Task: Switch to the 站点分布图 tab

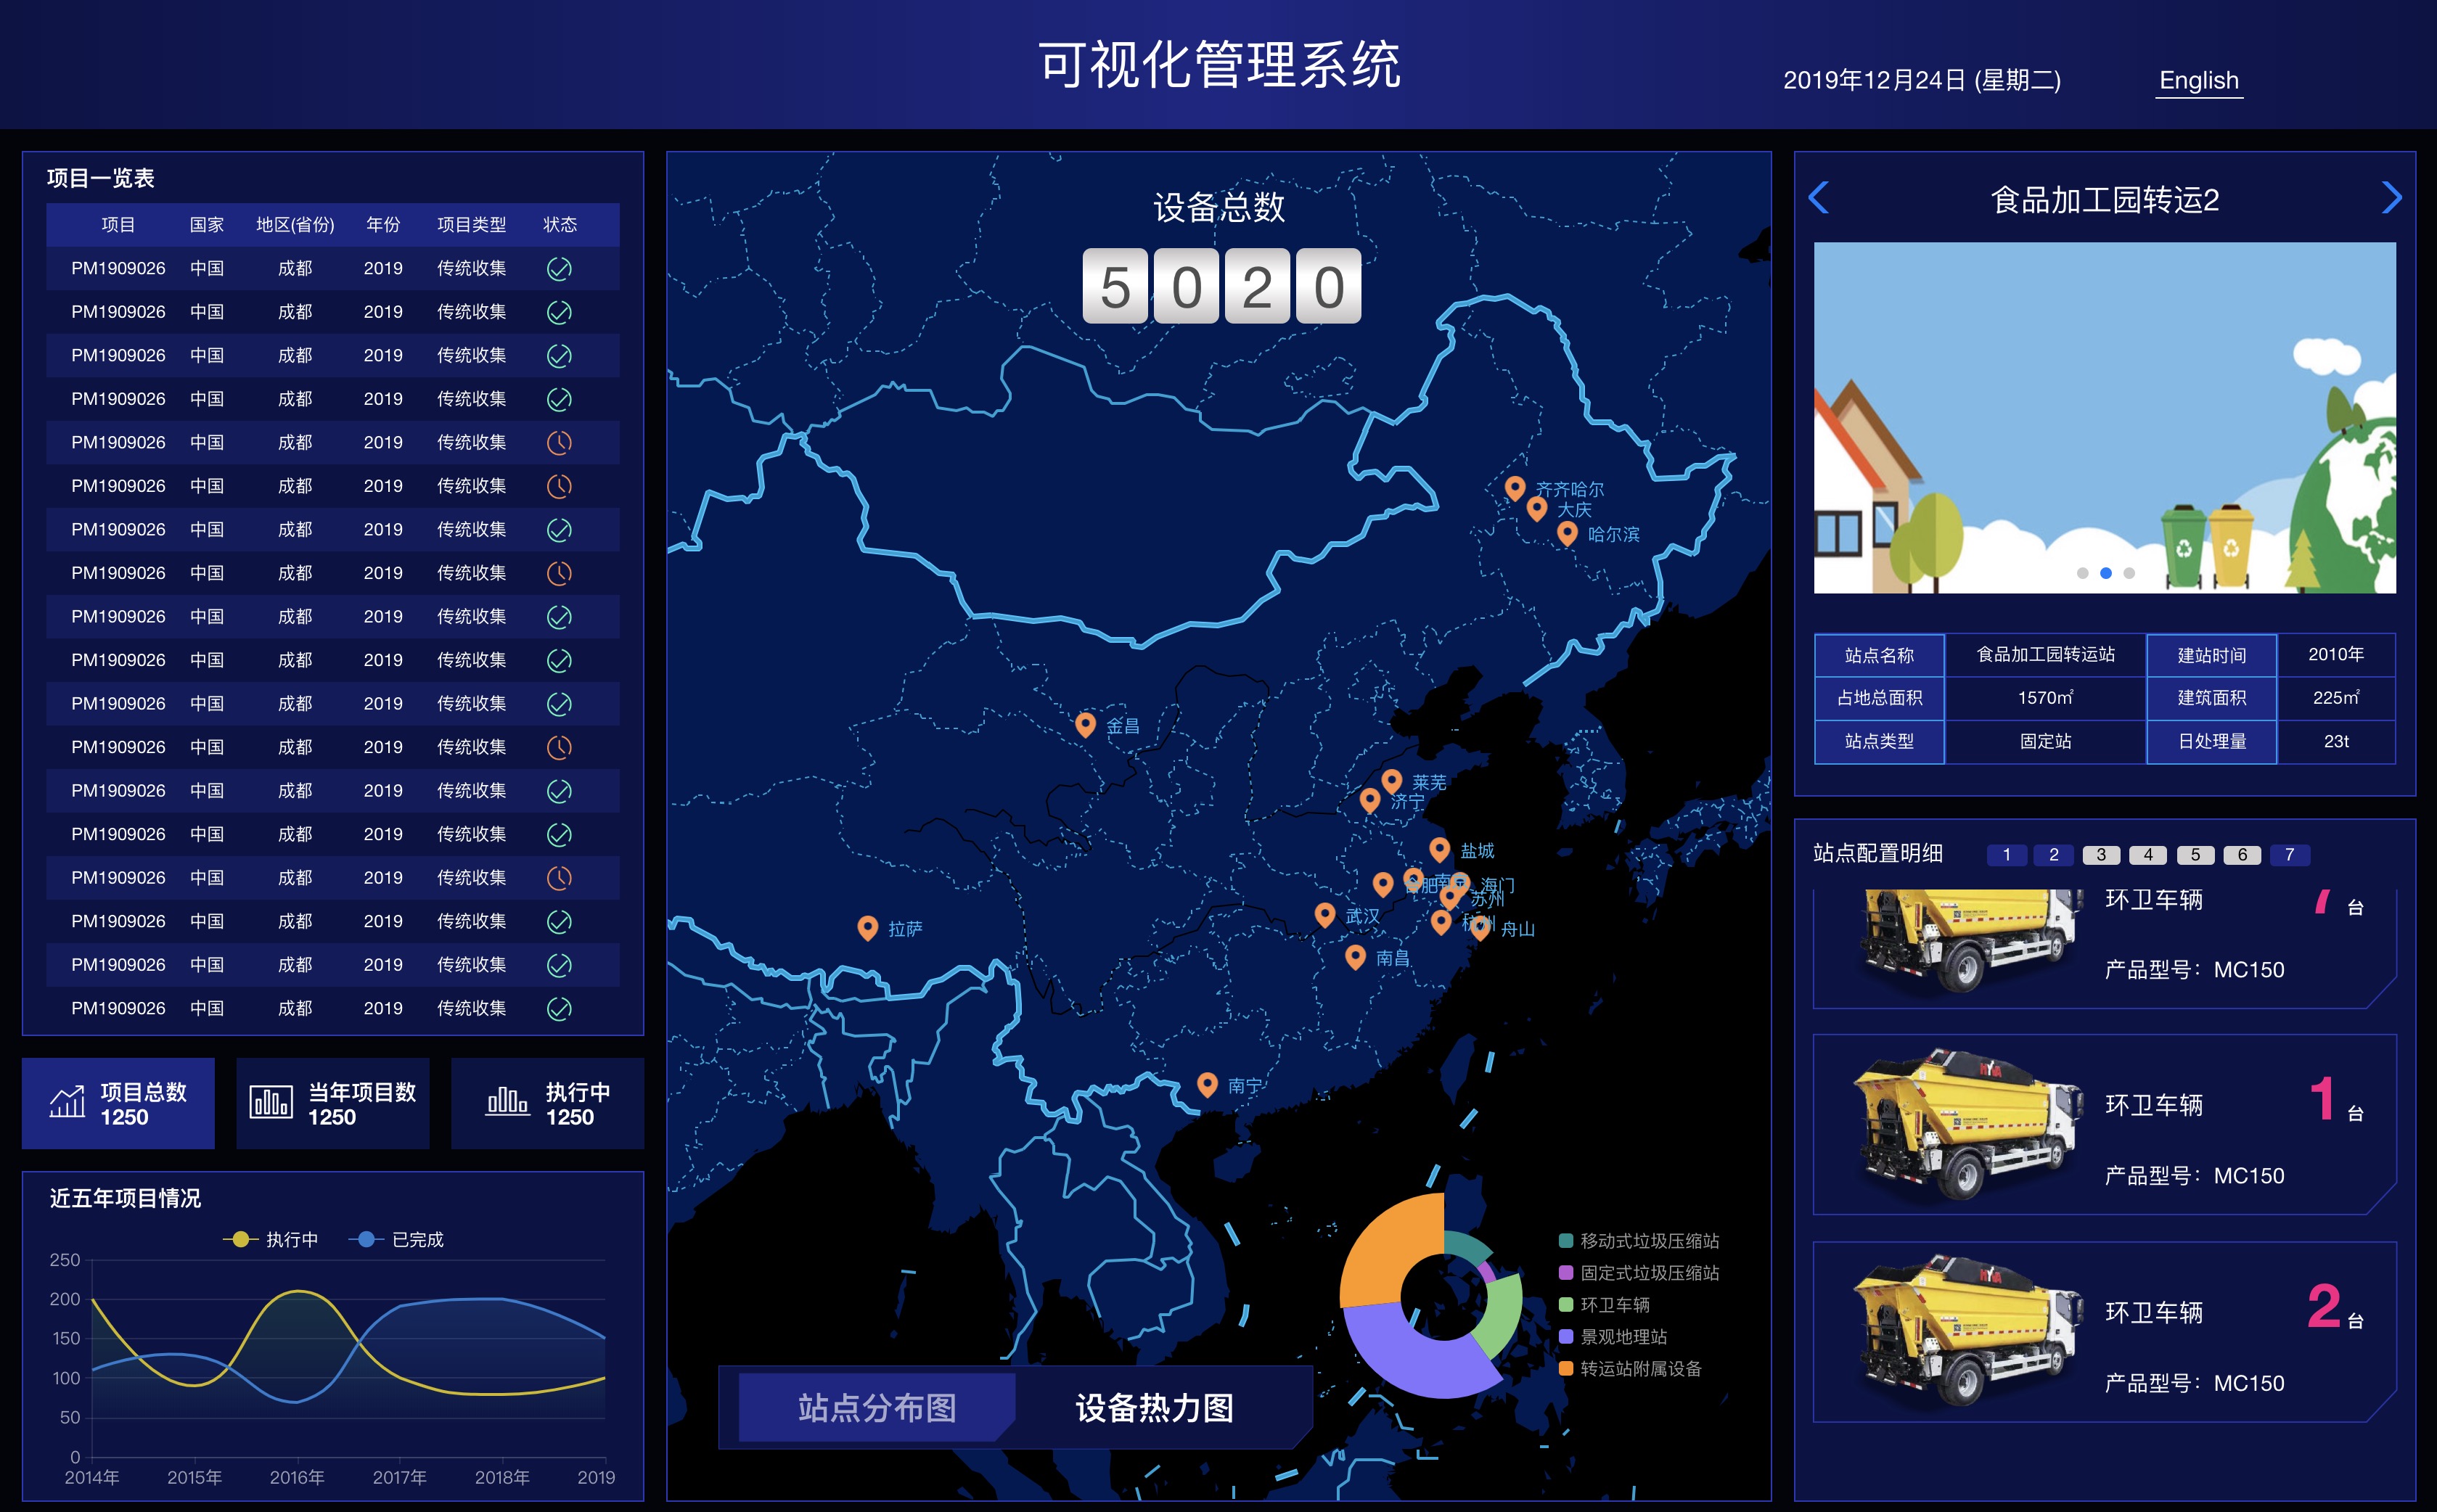Action: pyautogui.click(x=877, y=1407)
